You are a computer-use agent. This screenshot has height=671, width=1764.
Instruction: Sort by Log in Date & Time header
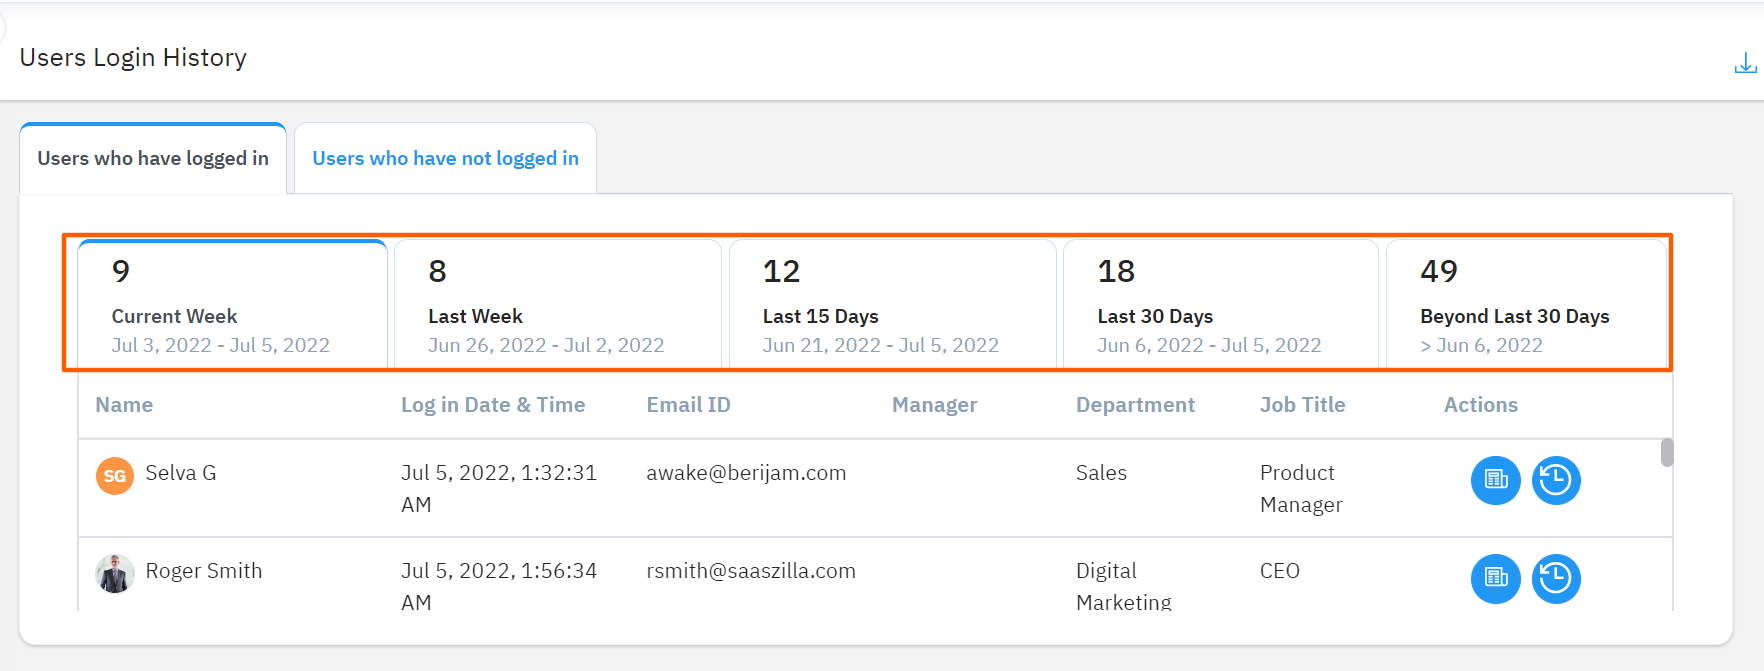(493, 405)
